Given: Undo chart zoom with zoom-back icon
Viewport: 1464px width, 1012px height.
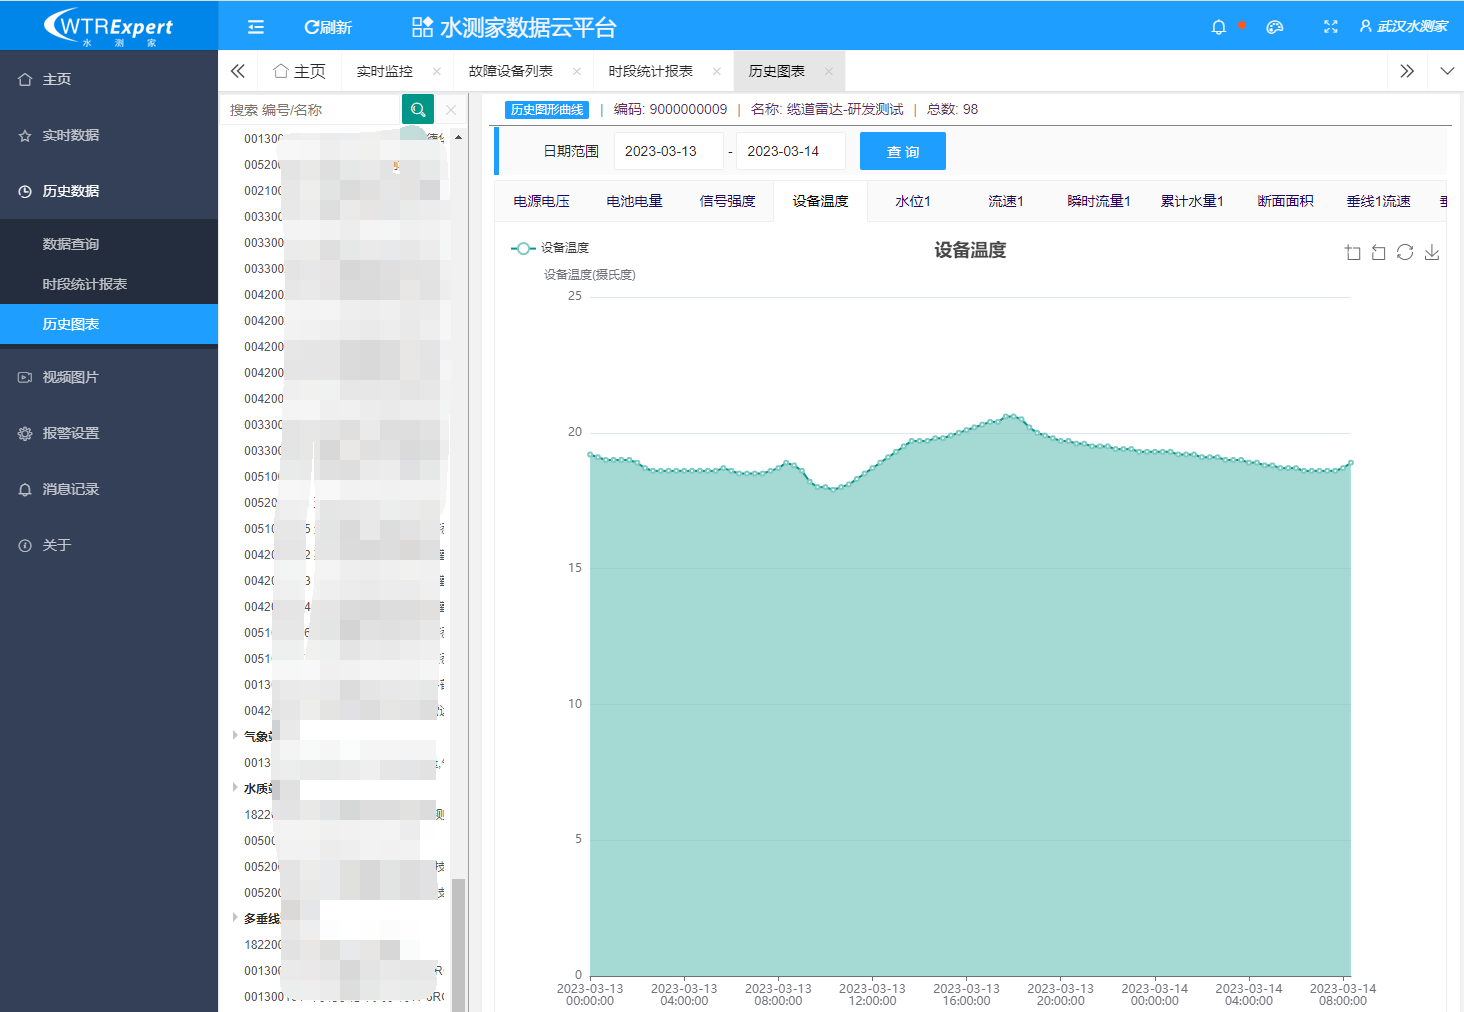Looking at the screenshot, I should [1379, 252].
